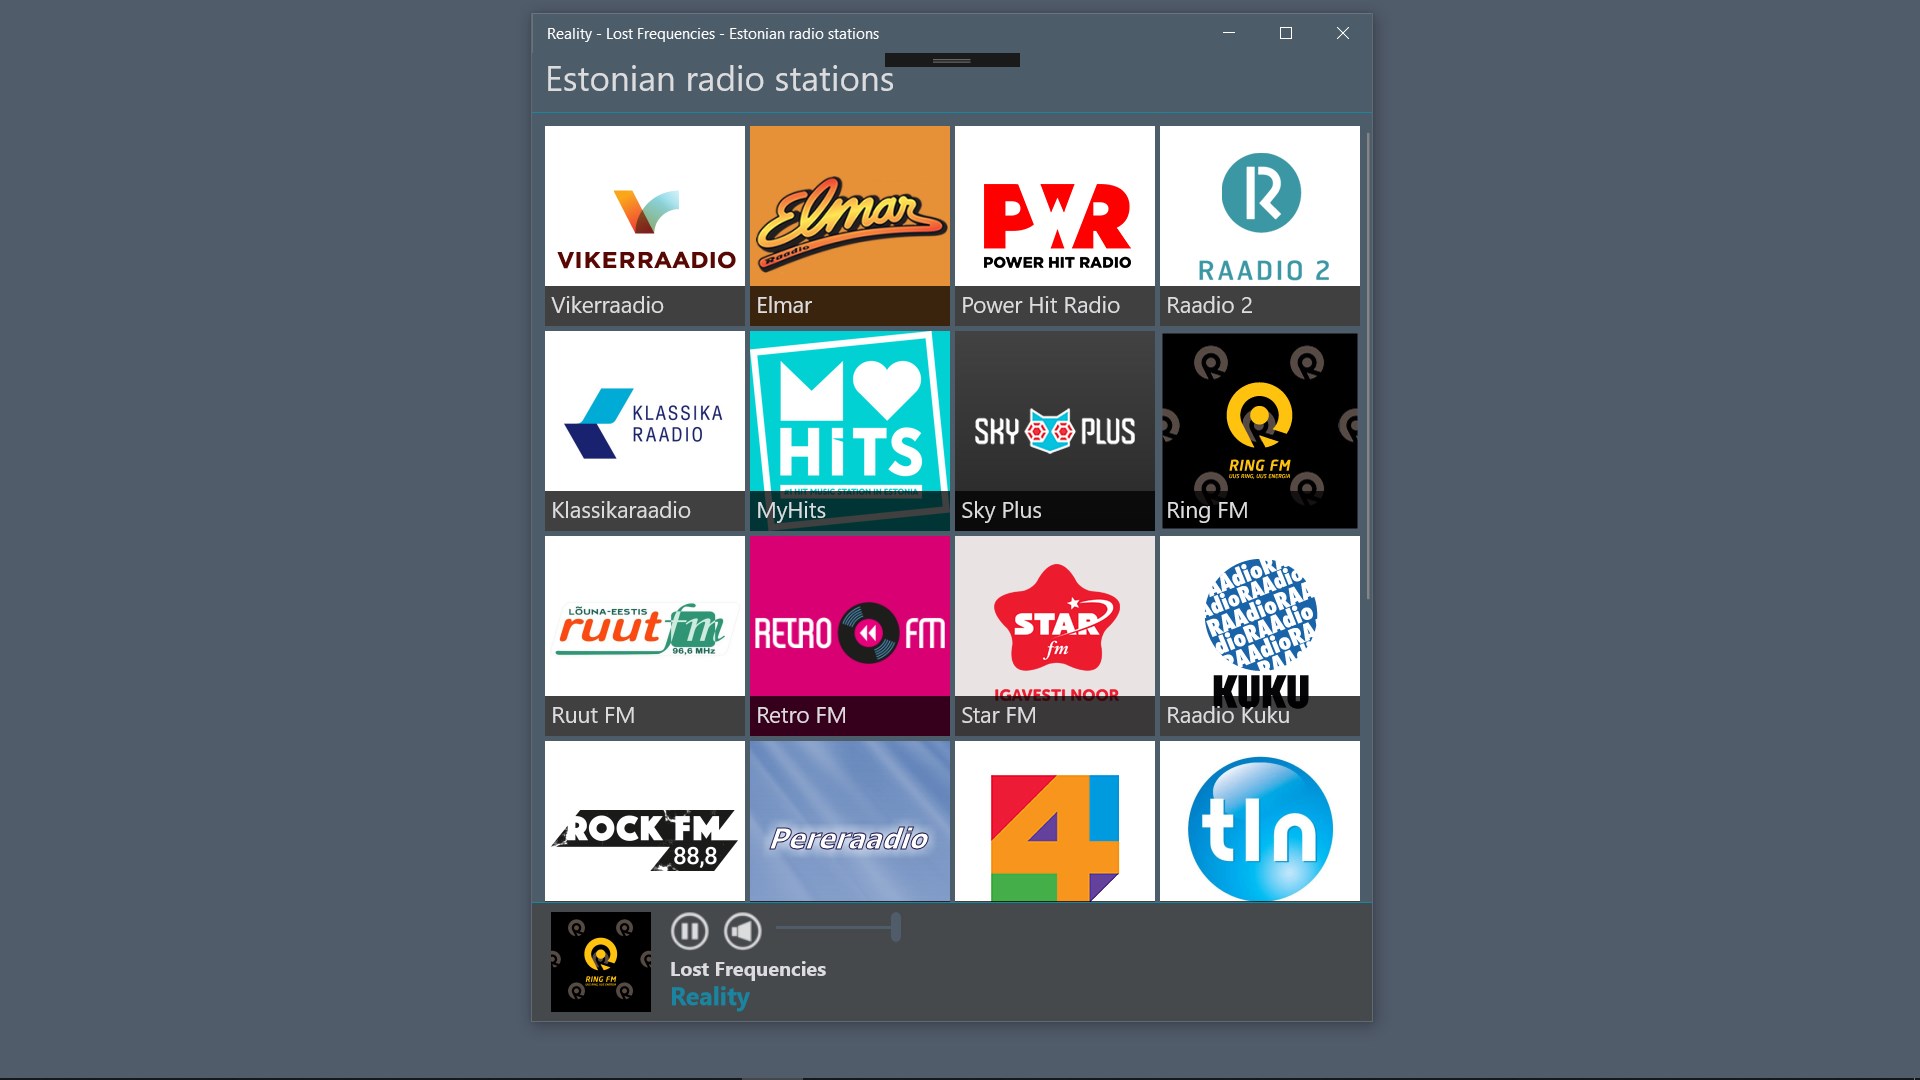
Task: Select the Klassikaraadio station
Action: [644, 430]
